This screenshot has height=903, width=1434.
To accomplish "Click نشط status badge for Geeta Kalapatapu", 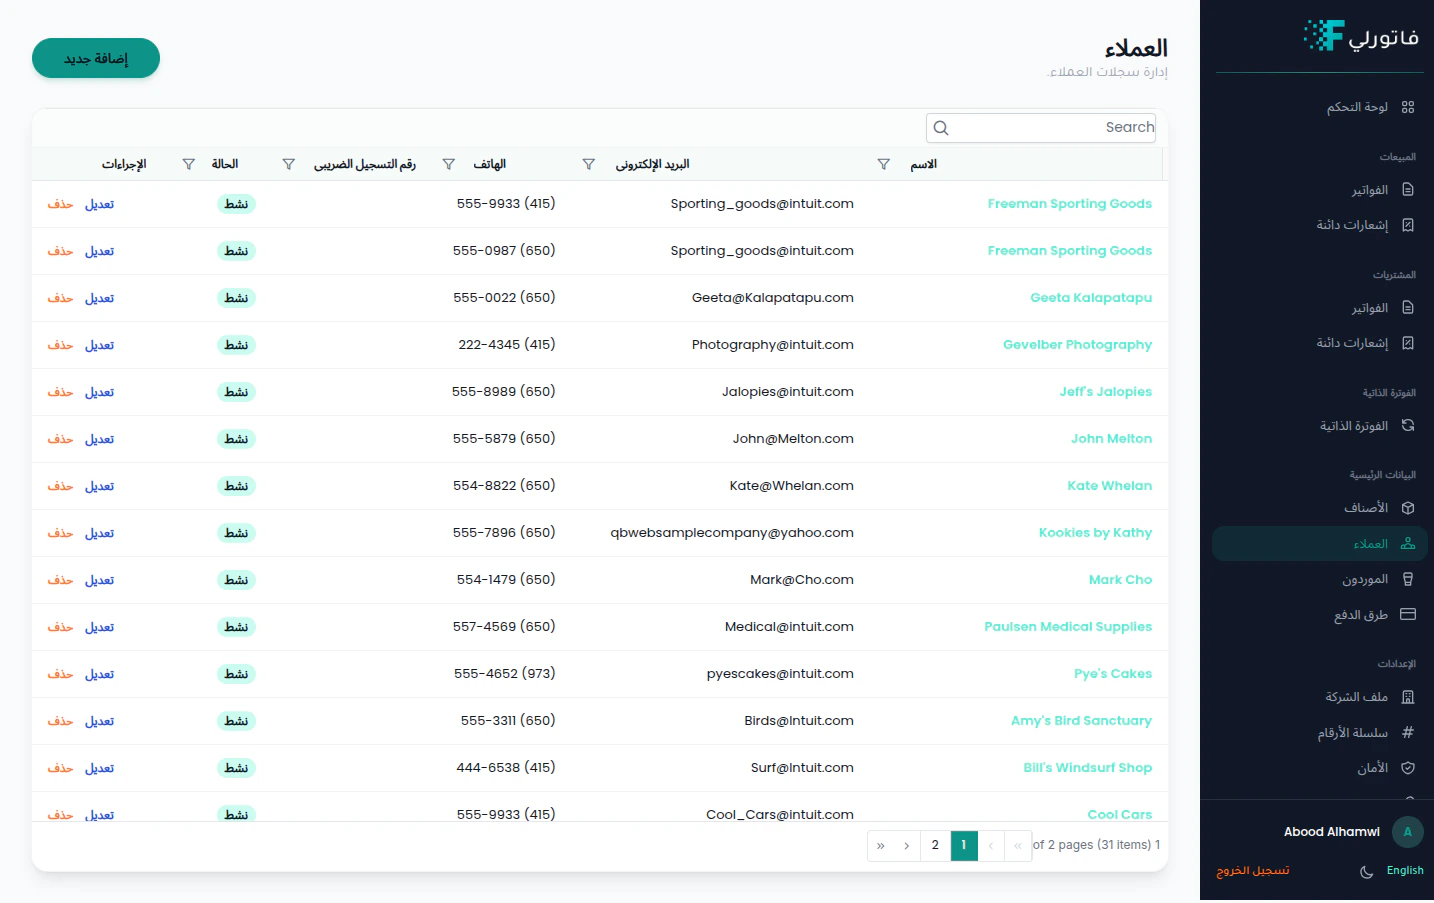I will (236, 298).
